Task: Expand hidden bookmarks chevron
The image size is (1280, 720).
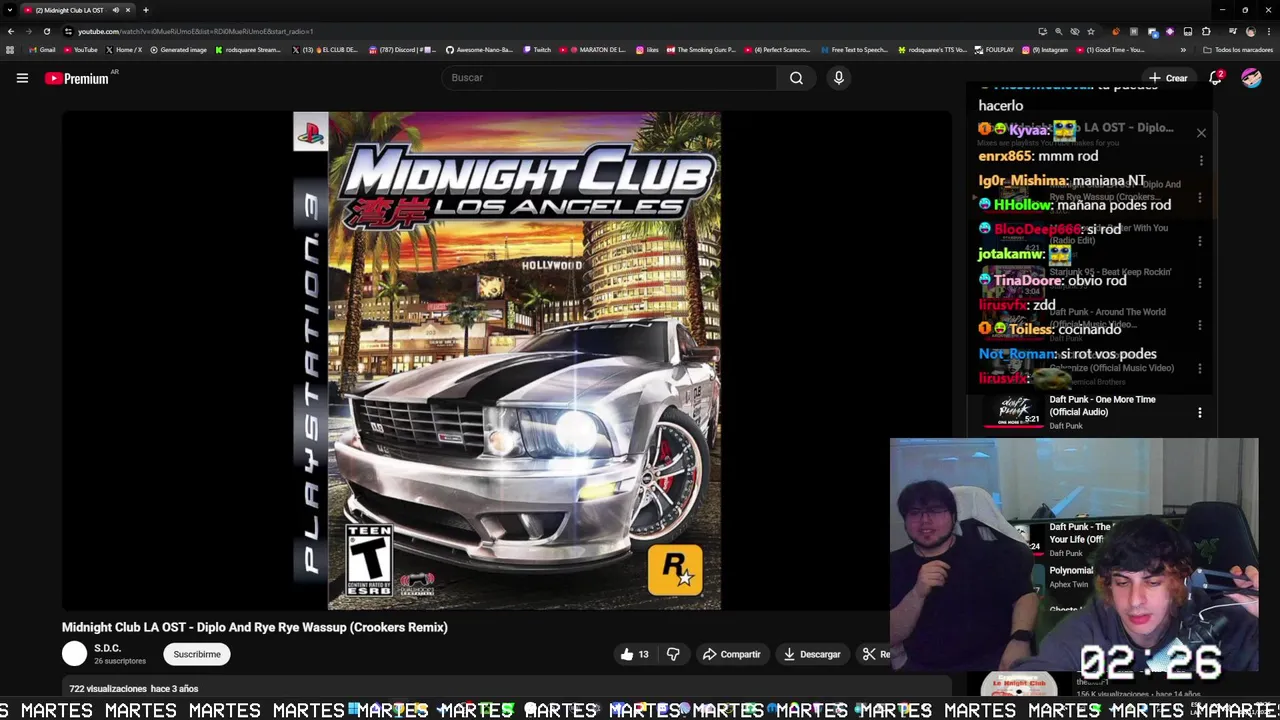Action: [x=1183, y=50]
